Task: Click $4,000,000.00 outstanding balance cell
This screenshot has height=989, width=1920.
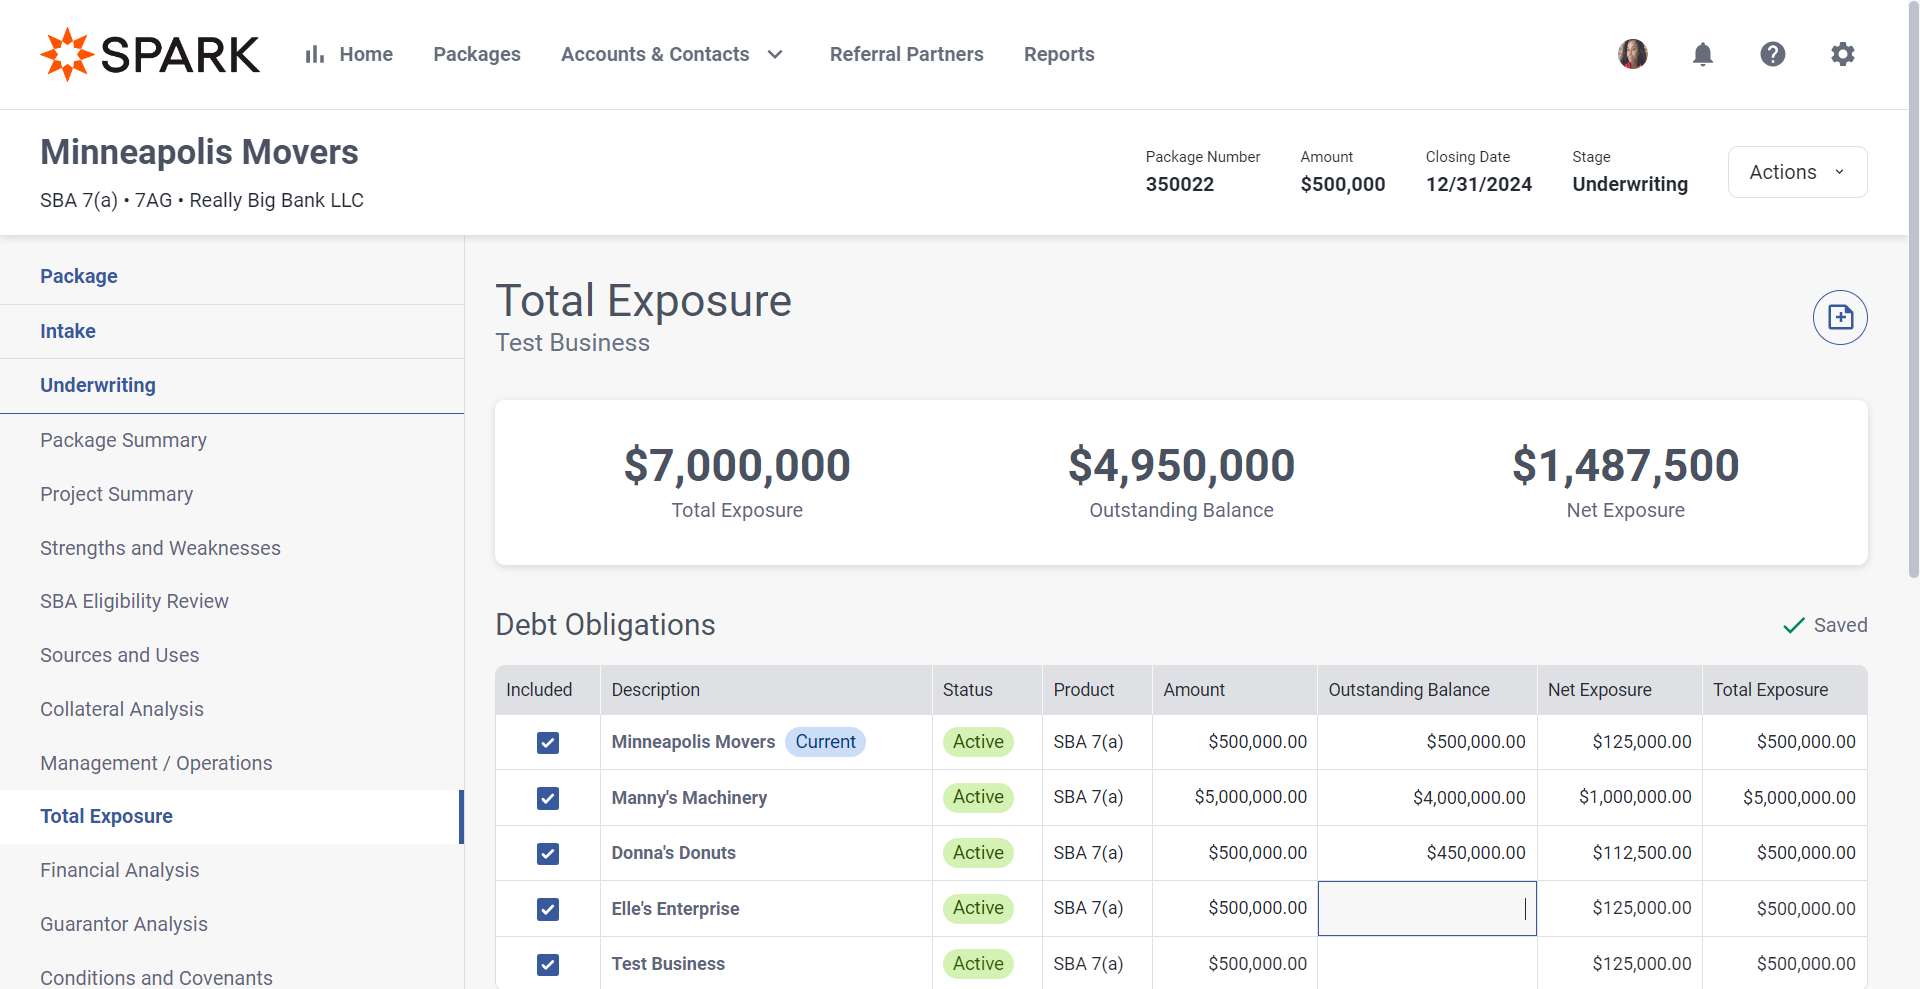Action: 1427,797
